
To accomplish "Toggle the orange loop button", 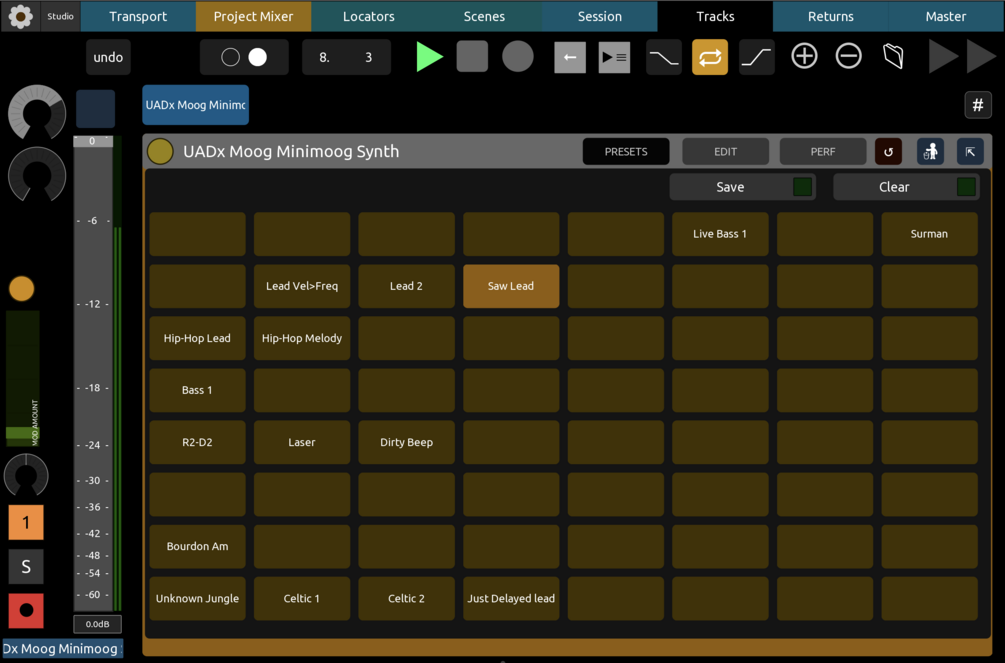I will (710, 57).
